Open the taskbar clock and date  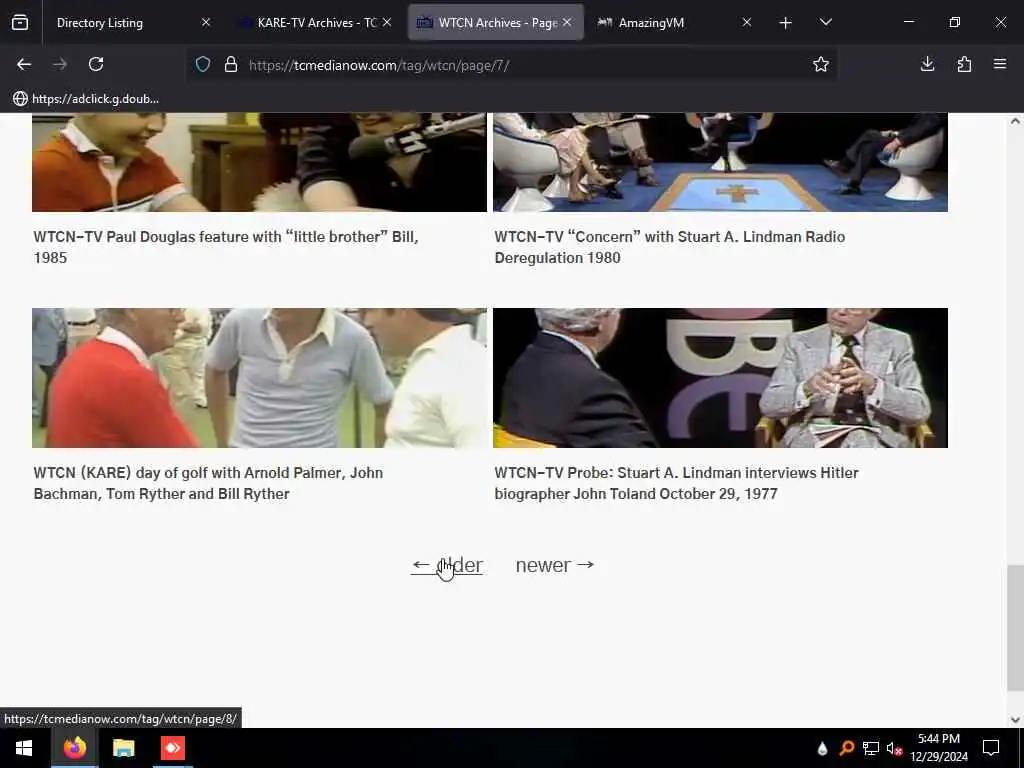(x=938, y=748)
